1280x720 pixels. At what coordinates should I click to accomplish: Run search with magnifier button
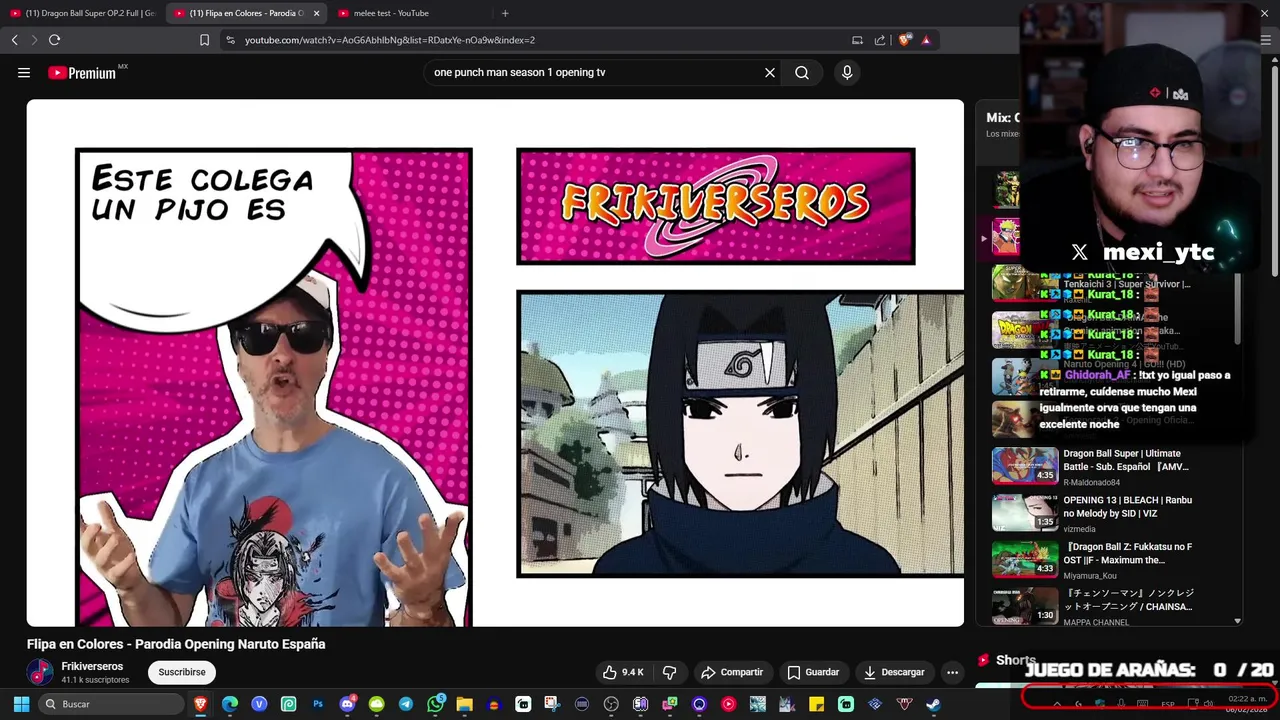[802, 72]
